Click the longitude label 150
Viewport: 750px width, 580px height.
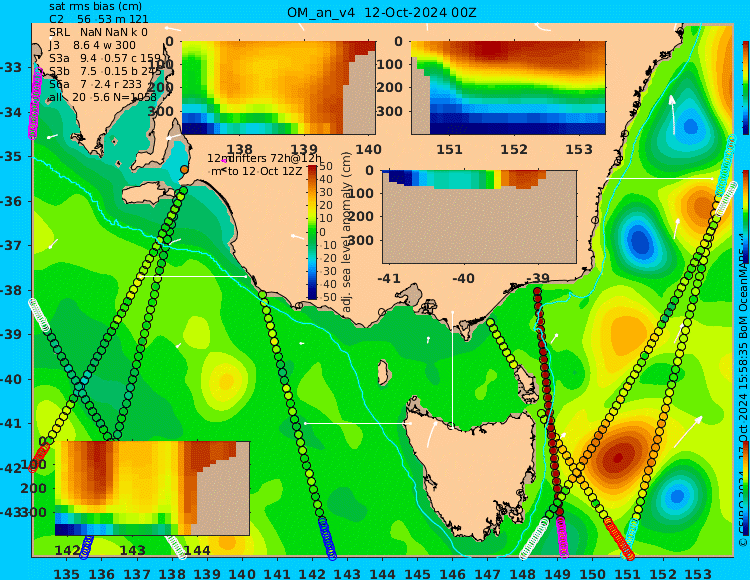tap(593, 574)
